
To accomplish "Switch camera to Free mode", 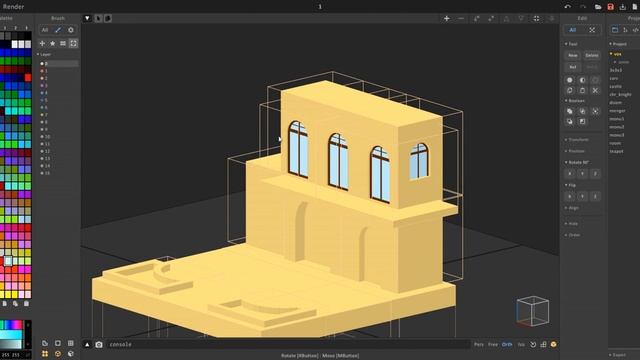I will pyautogui.click(x=493, y=344).
